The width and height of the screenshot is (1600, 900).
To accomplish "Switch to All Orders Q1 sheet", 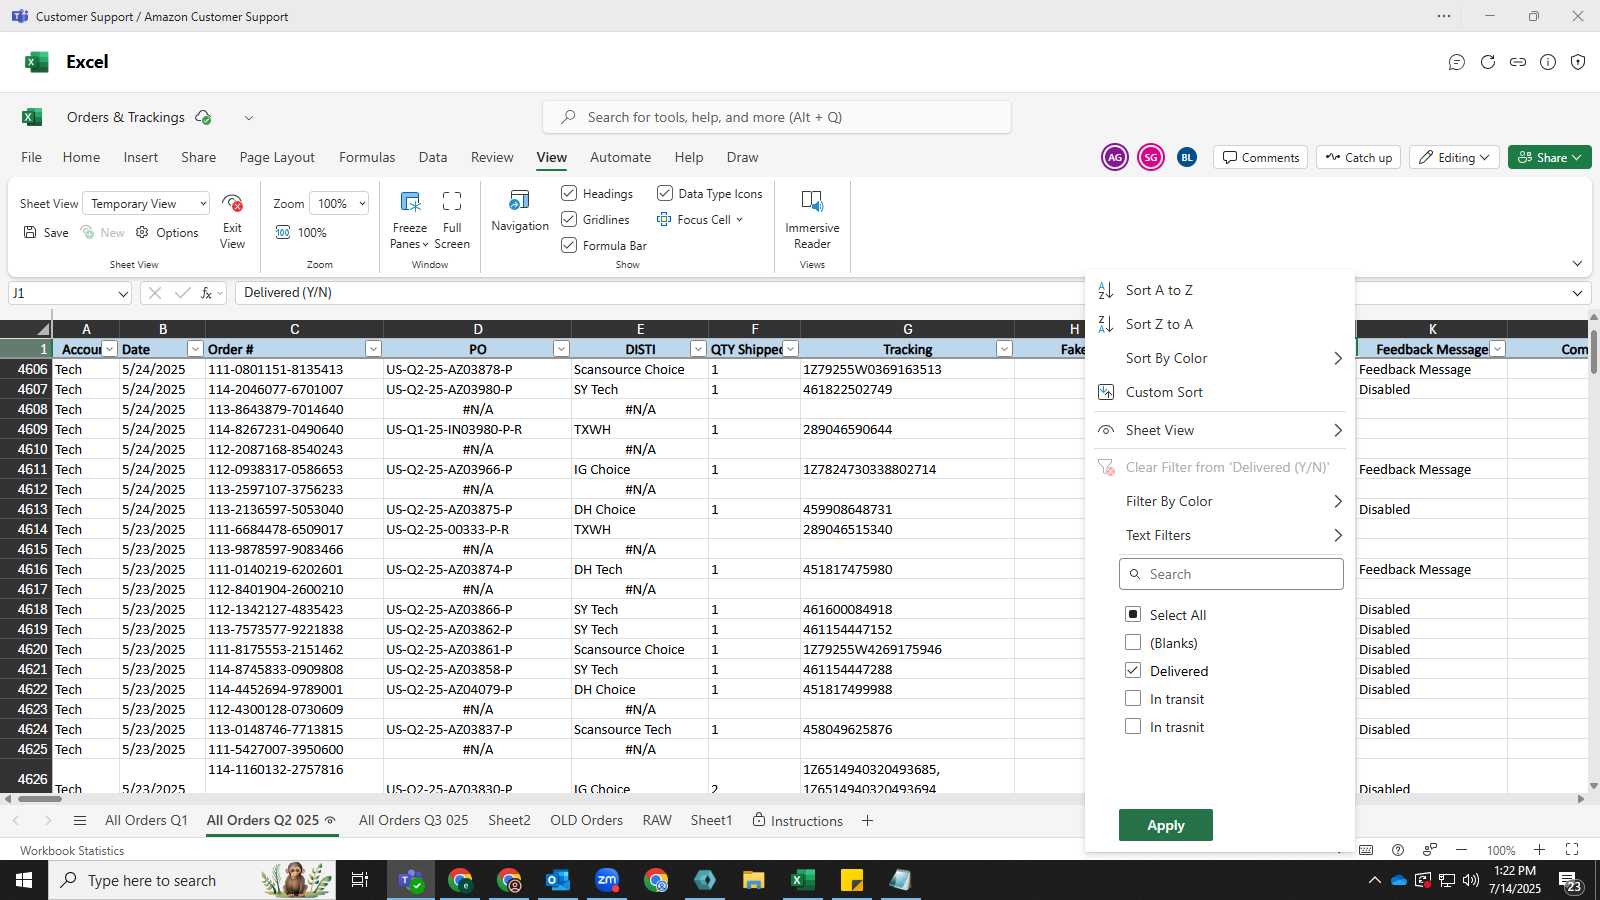I will pos(146,821).
